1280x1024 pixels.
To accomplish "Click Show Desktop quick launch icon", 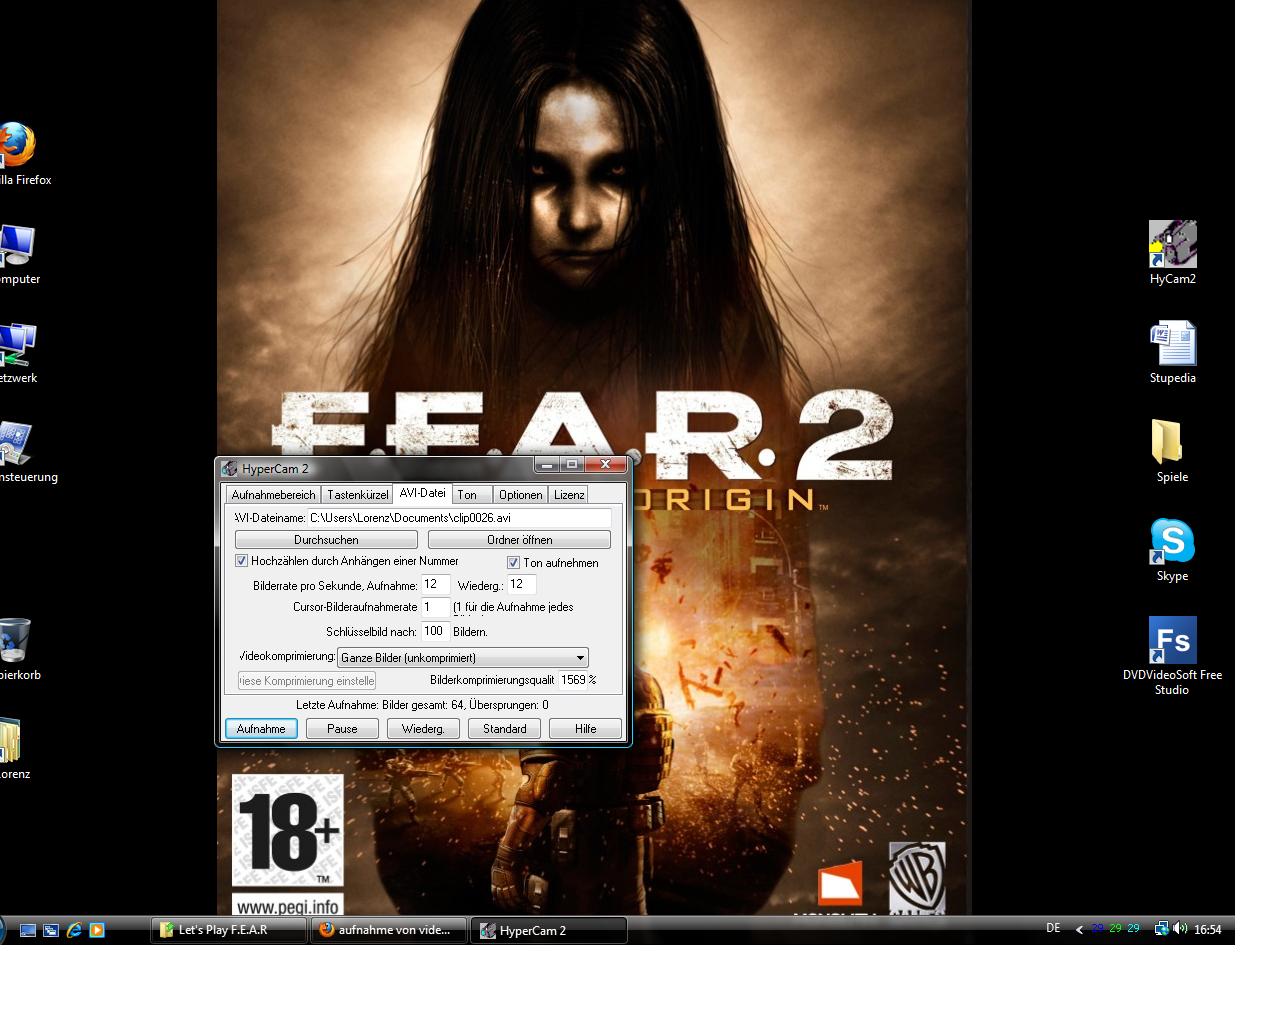I will 28,930.
